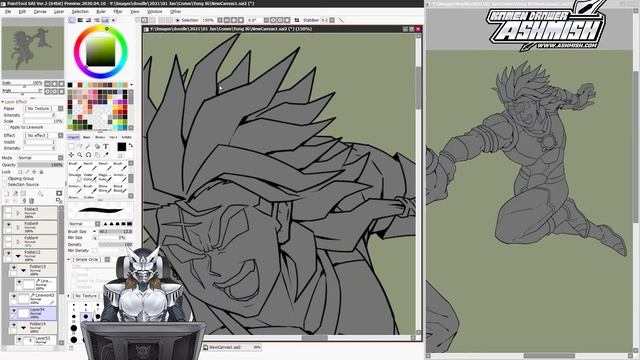
Task: Choose the No Texture brush setting
Action: pyautogui.click(x=86, y=296)
